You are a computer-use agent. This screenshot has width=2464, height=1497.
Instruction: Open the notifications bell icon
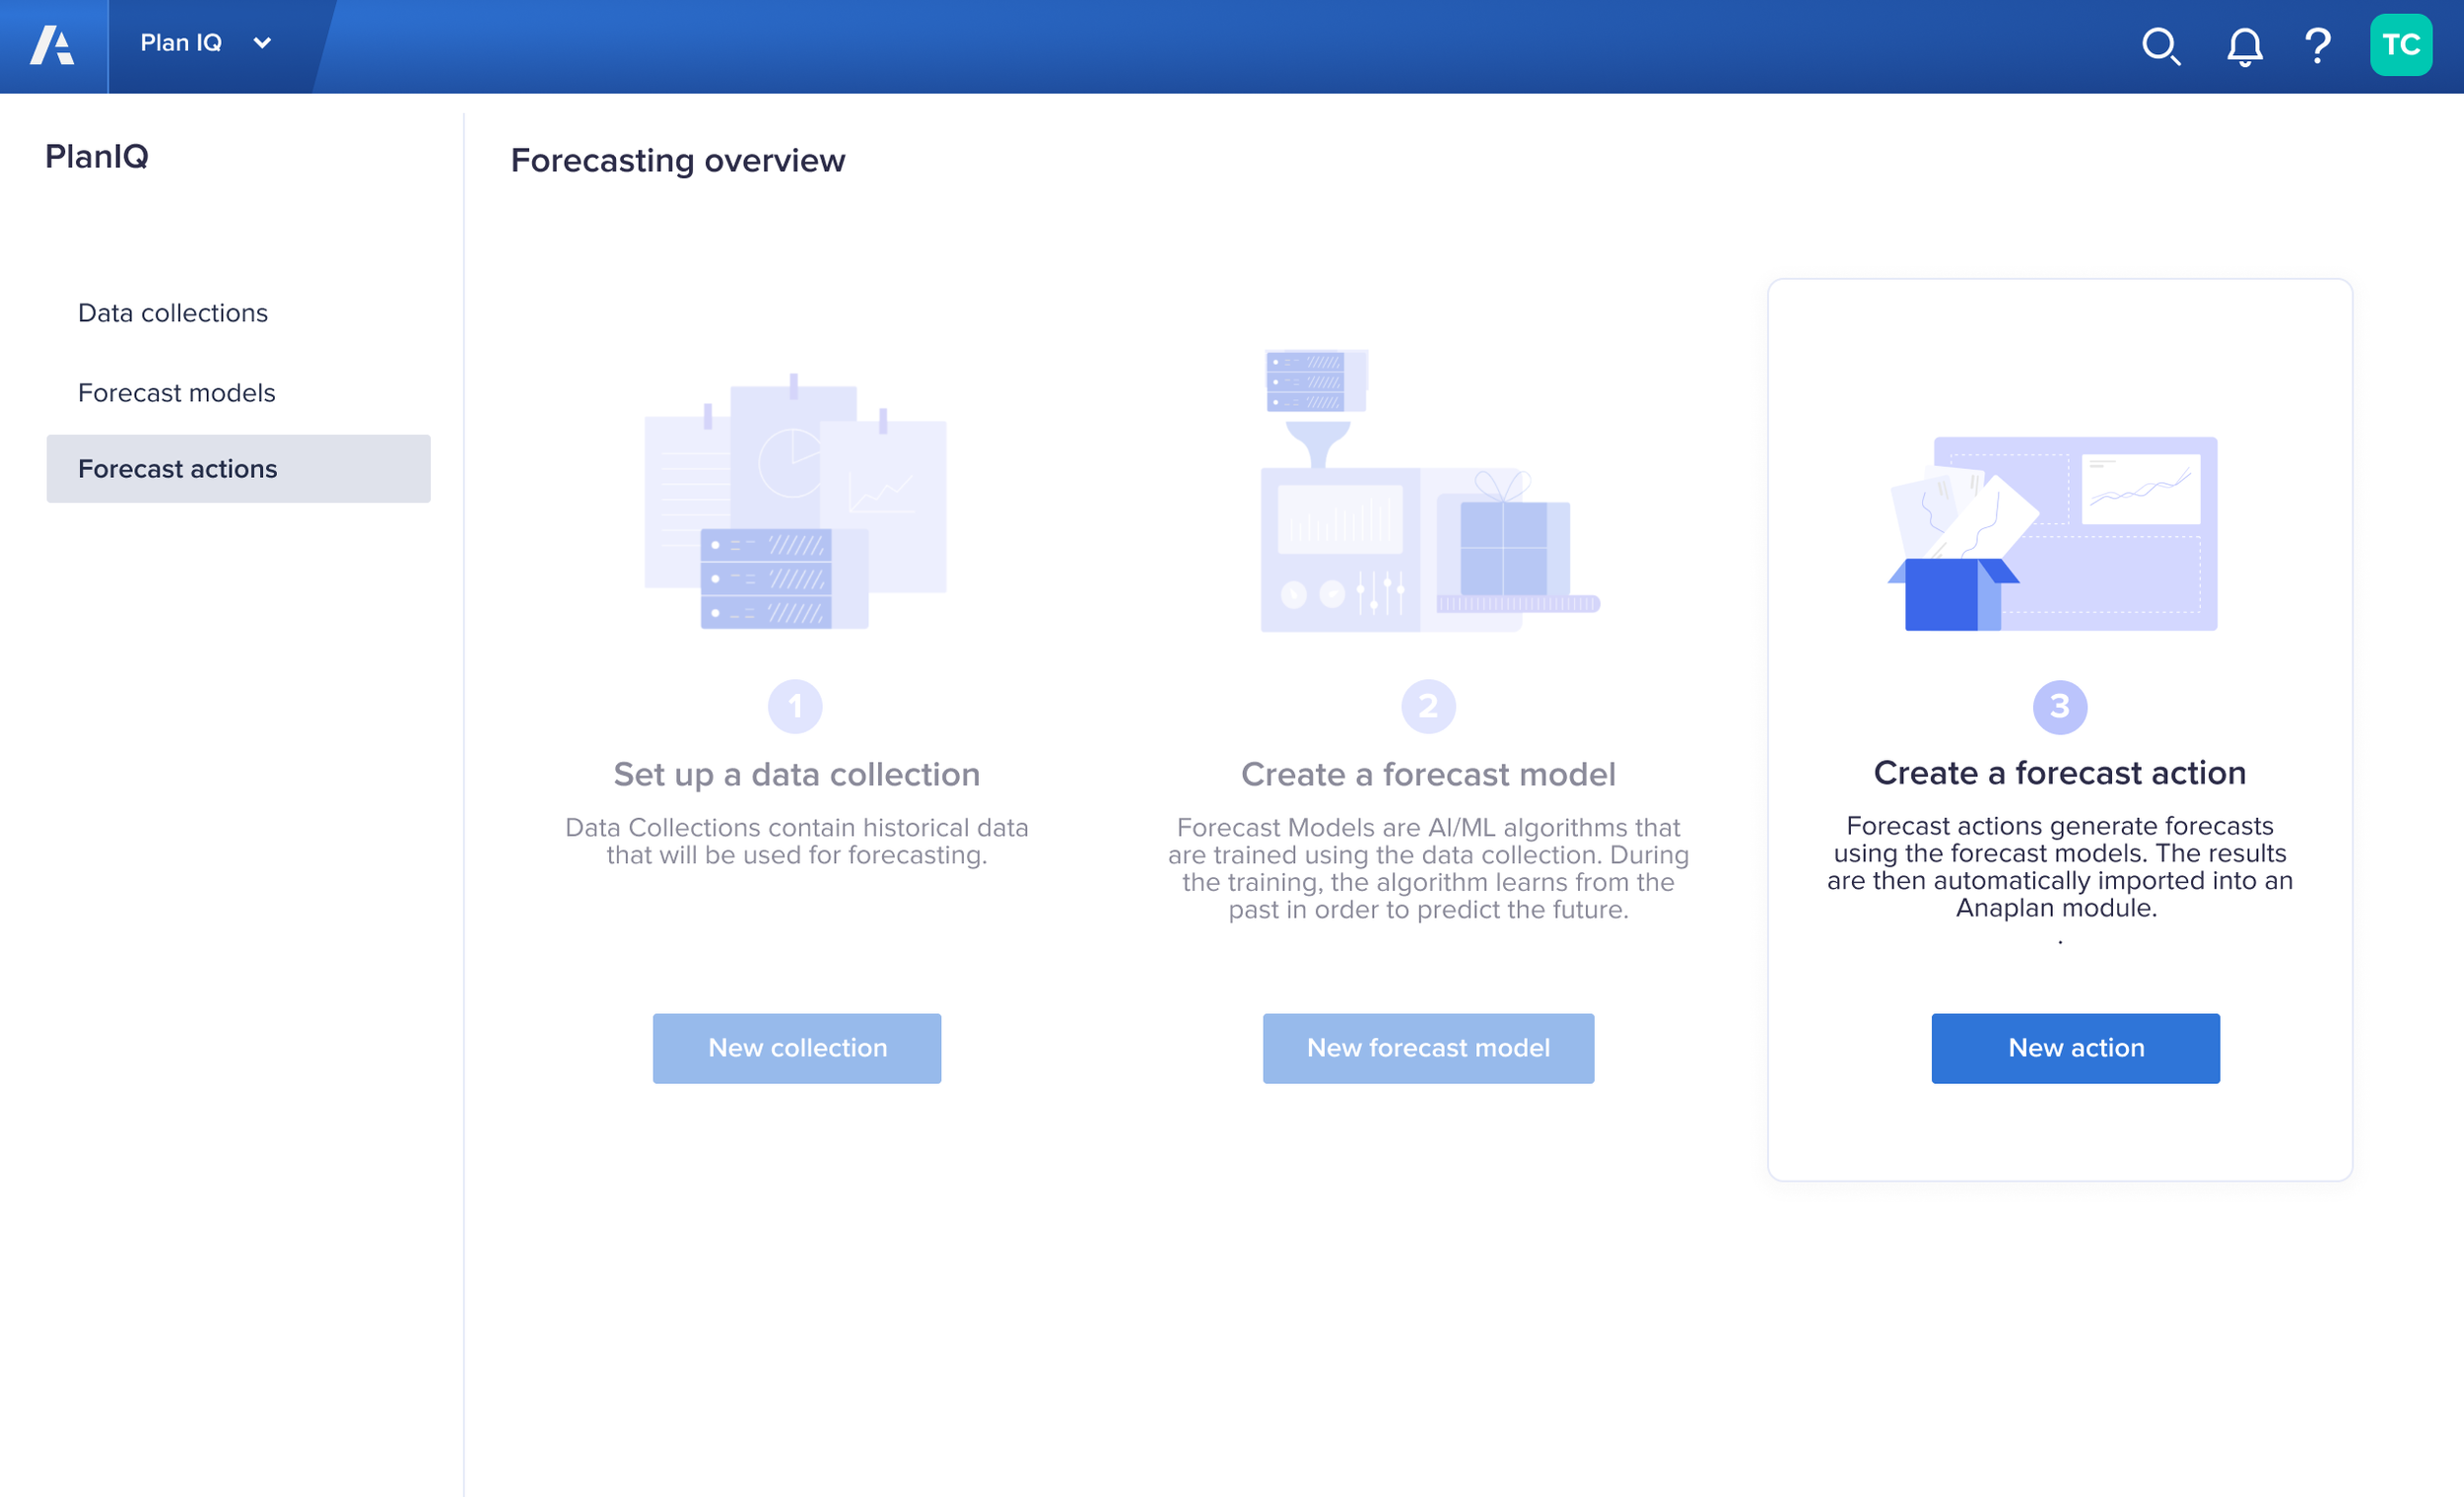(2244, 46)
